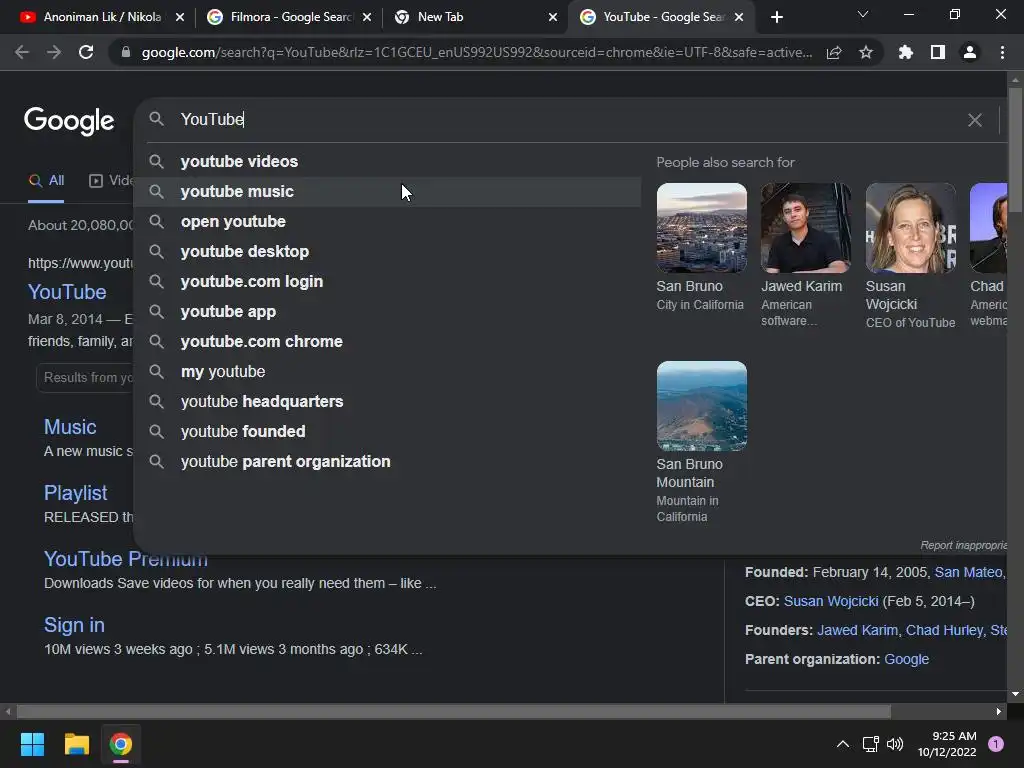The width and height of the screenshot is (1024, 768).
Task: Click magnifier icon in search box
Action: 156,119
